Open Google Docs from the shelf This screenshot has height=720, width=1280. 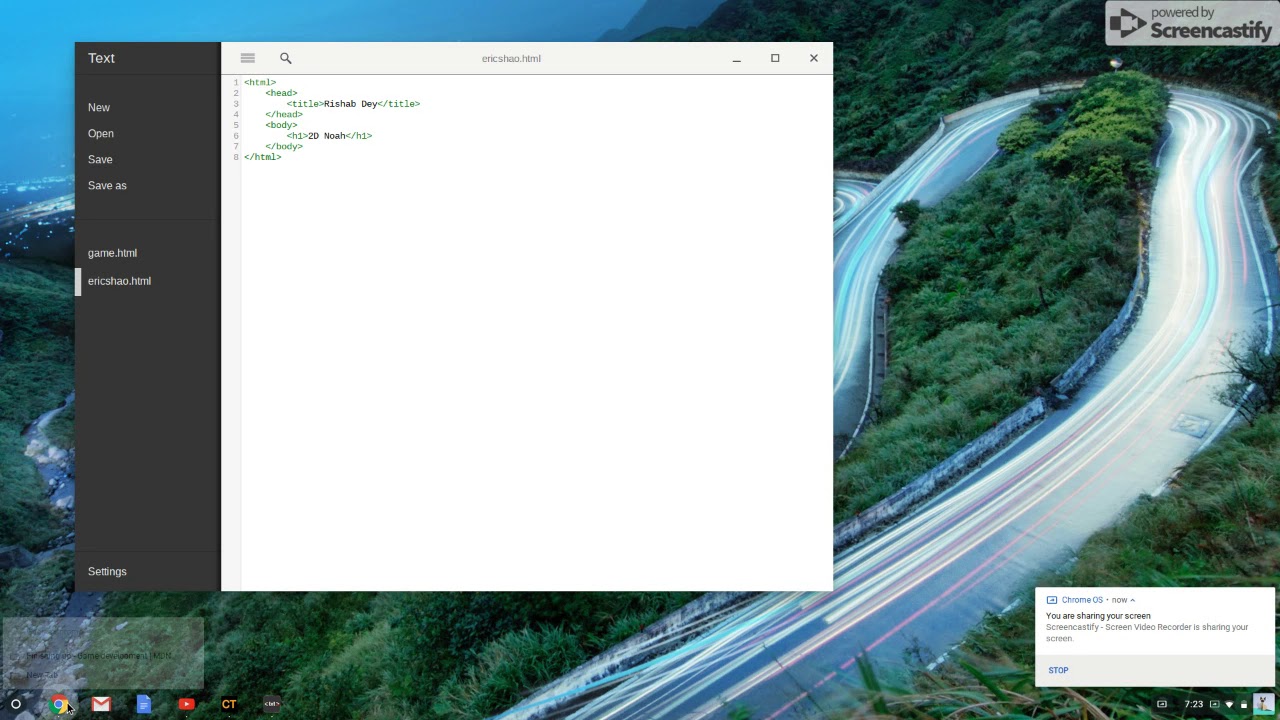(144, 704)
